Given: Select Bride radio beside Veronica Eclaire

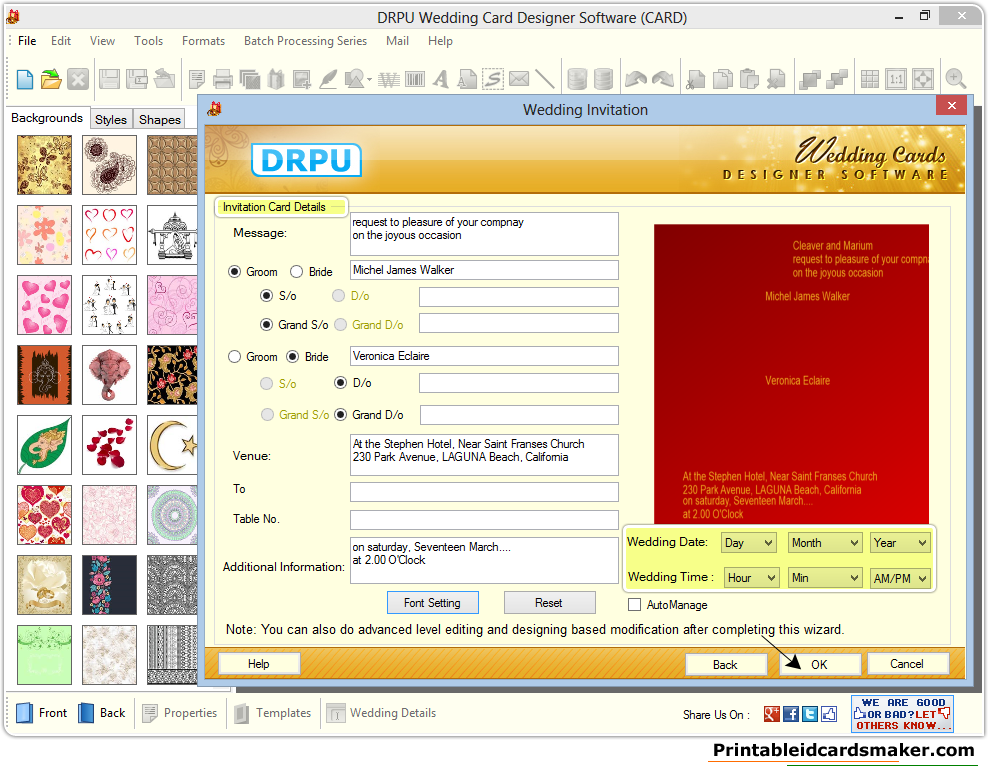Looking at the screenshot, I should coord(292,357).
